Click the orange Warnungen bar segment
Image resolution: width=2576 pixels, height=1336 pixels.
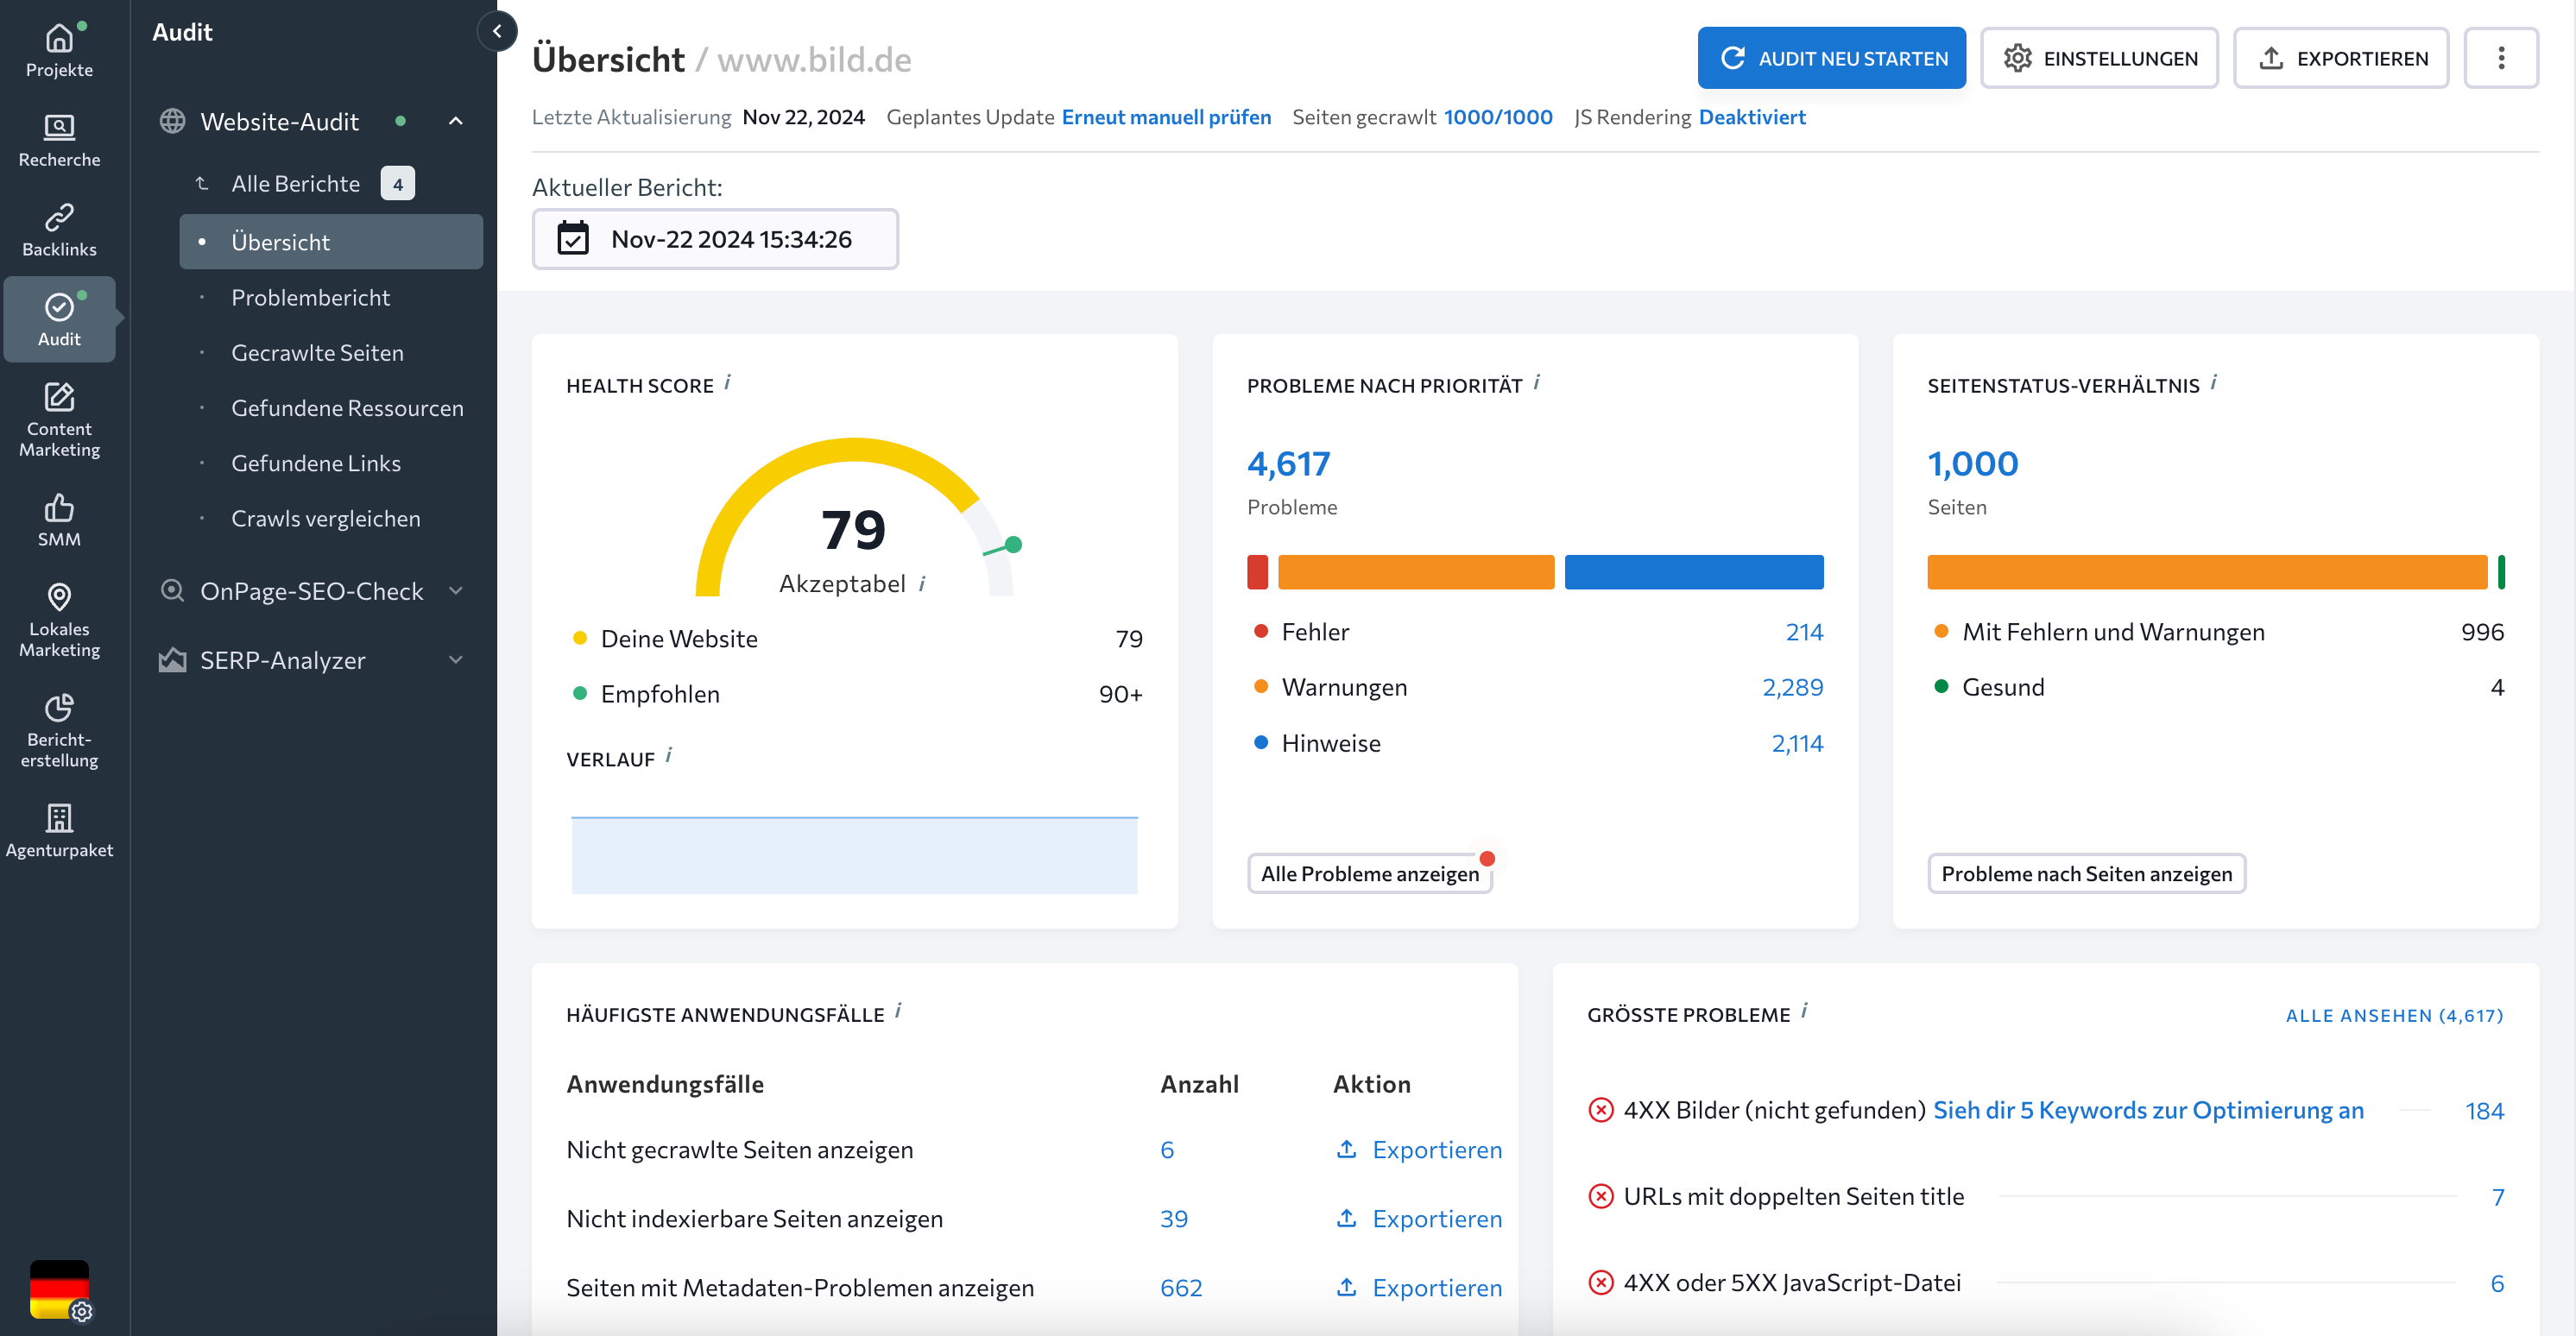pos(1415,572)
